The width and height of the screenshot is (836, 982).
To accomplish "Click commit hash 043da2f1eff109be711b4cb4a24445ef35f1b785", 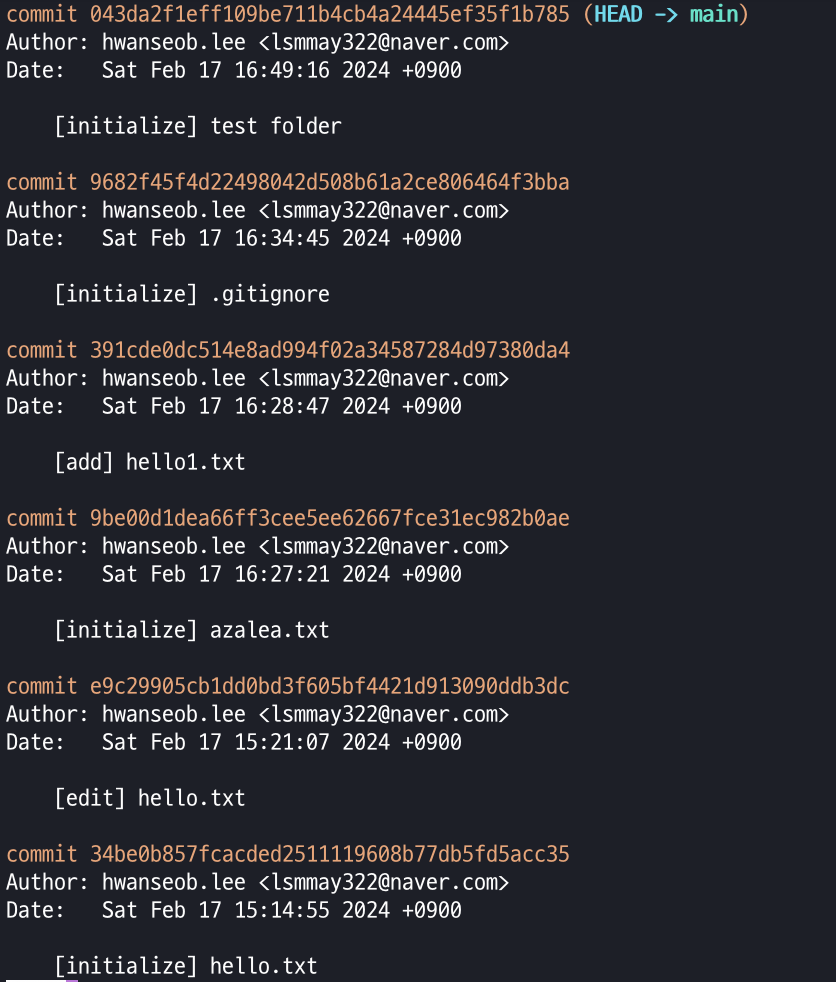I will [329, 14].
